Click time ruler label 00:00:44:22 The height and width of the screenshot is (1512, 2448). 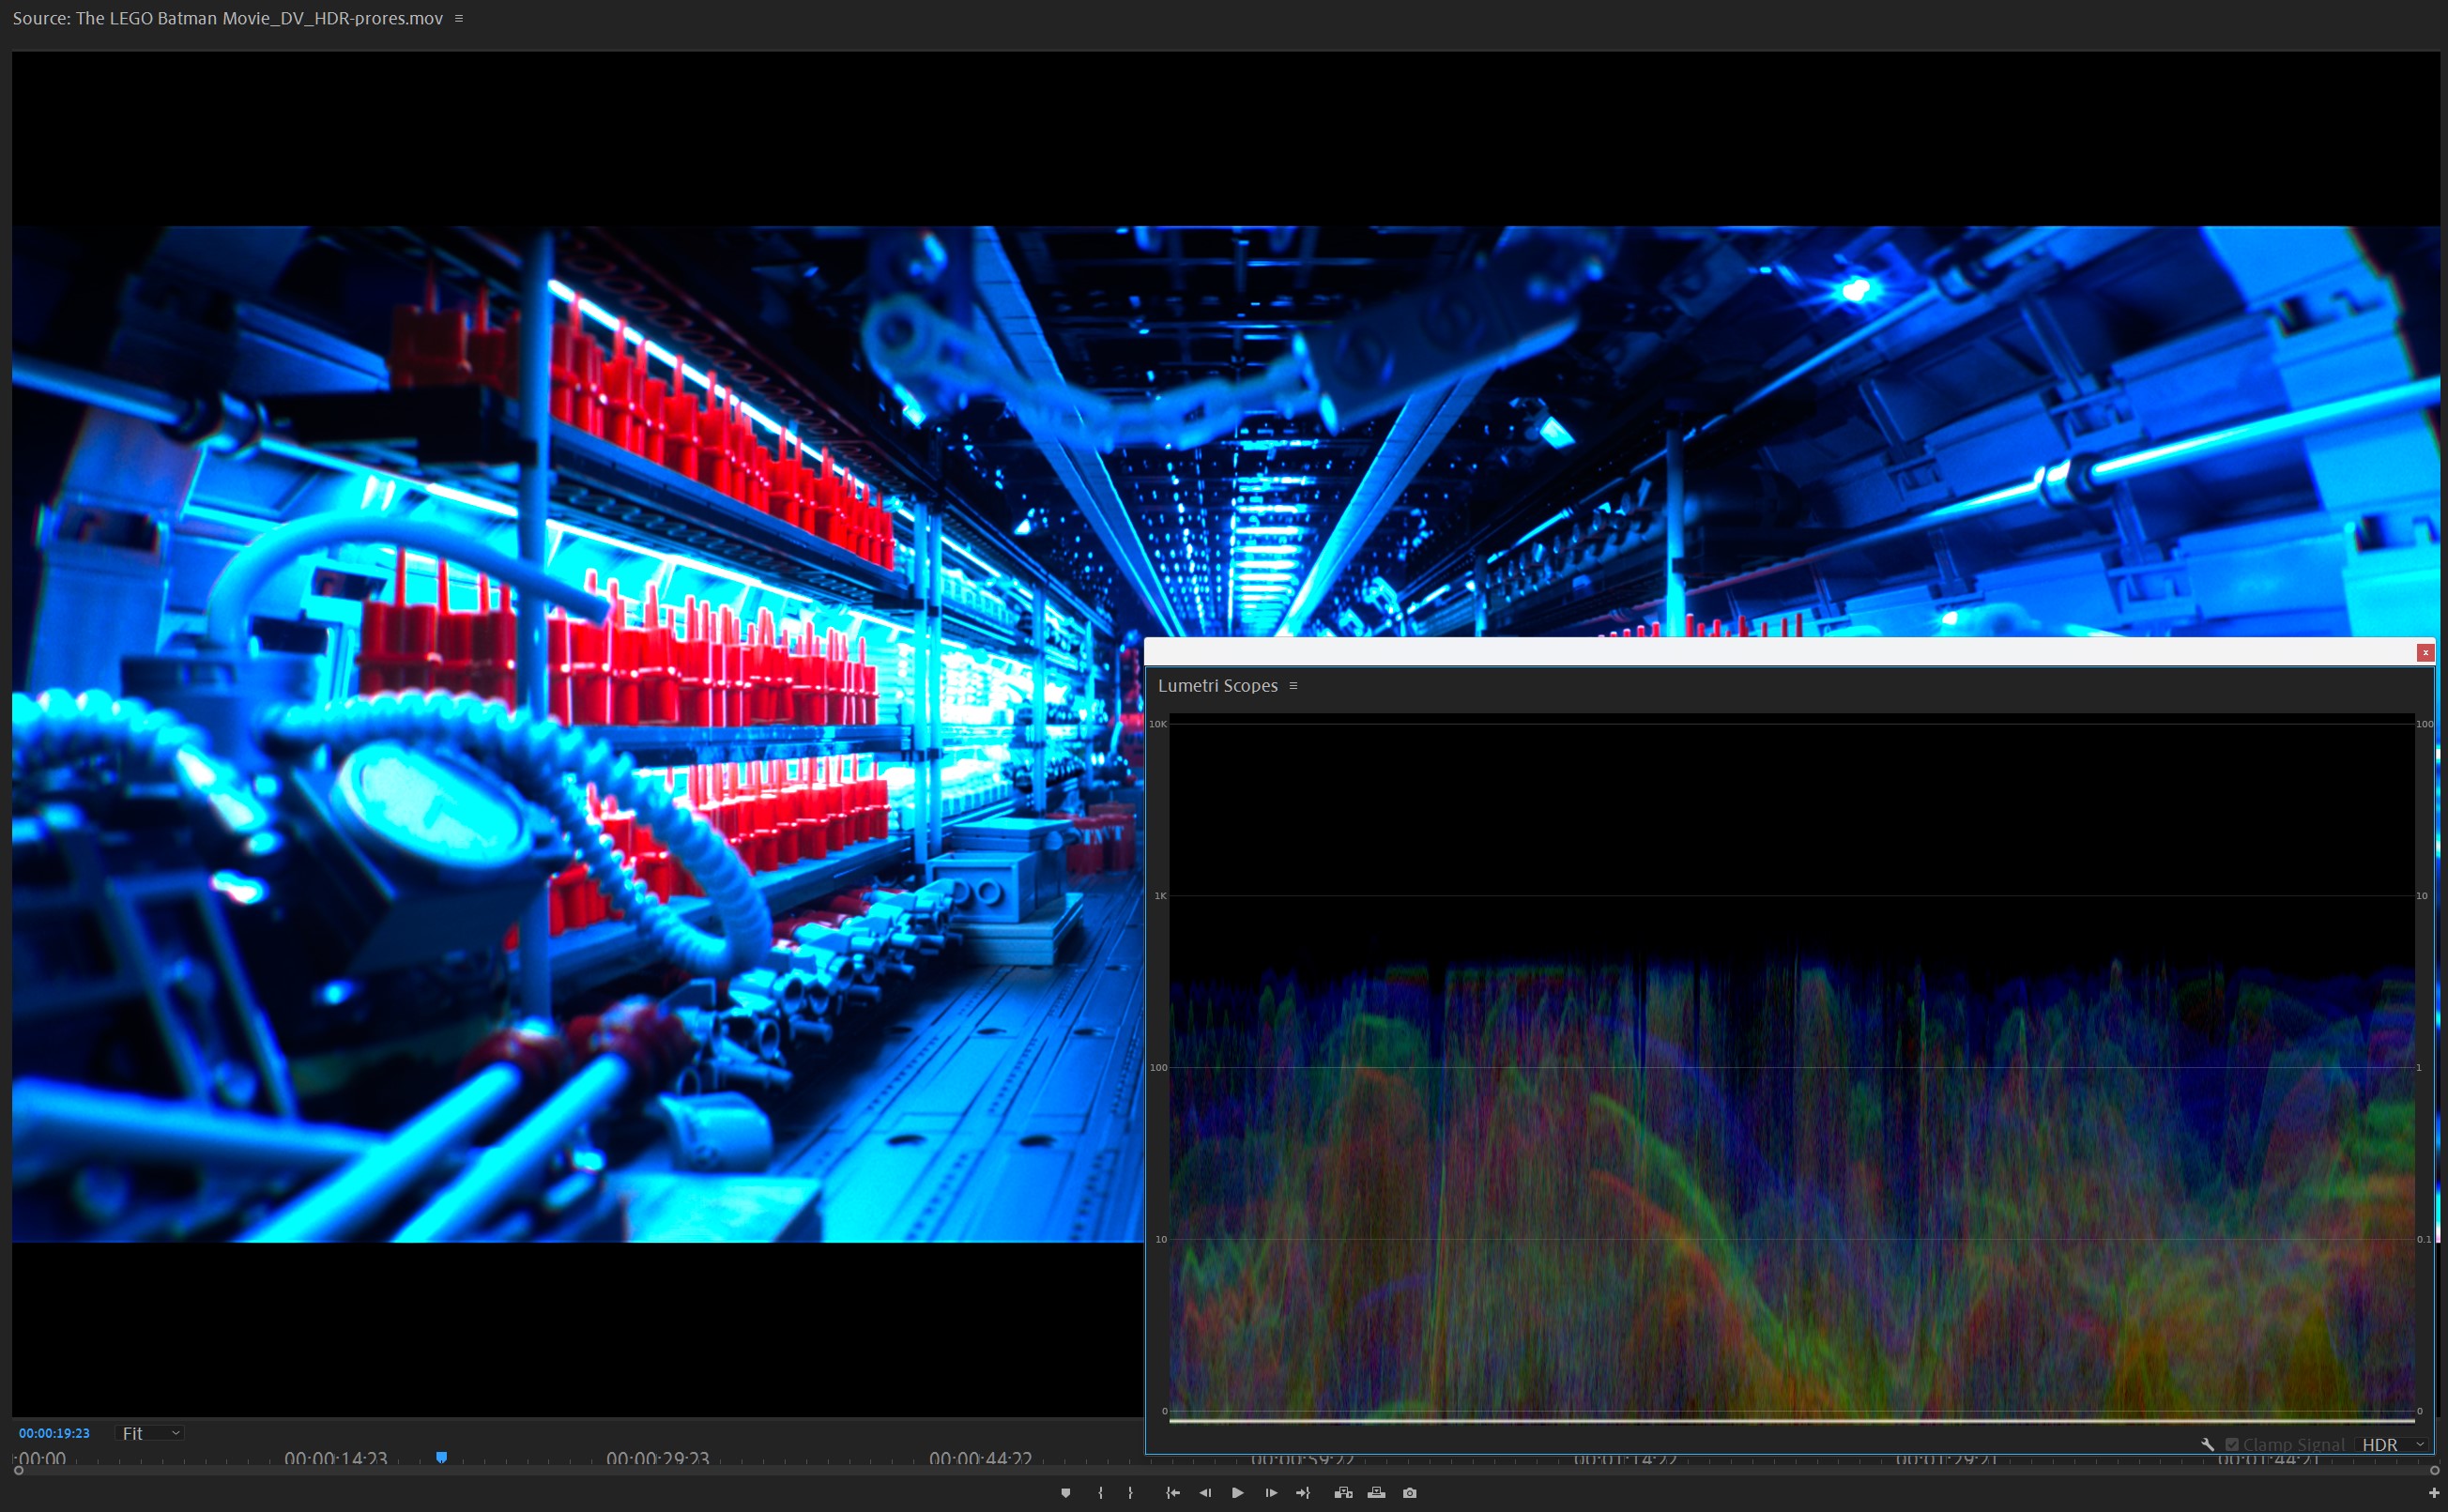point(980,1459)
